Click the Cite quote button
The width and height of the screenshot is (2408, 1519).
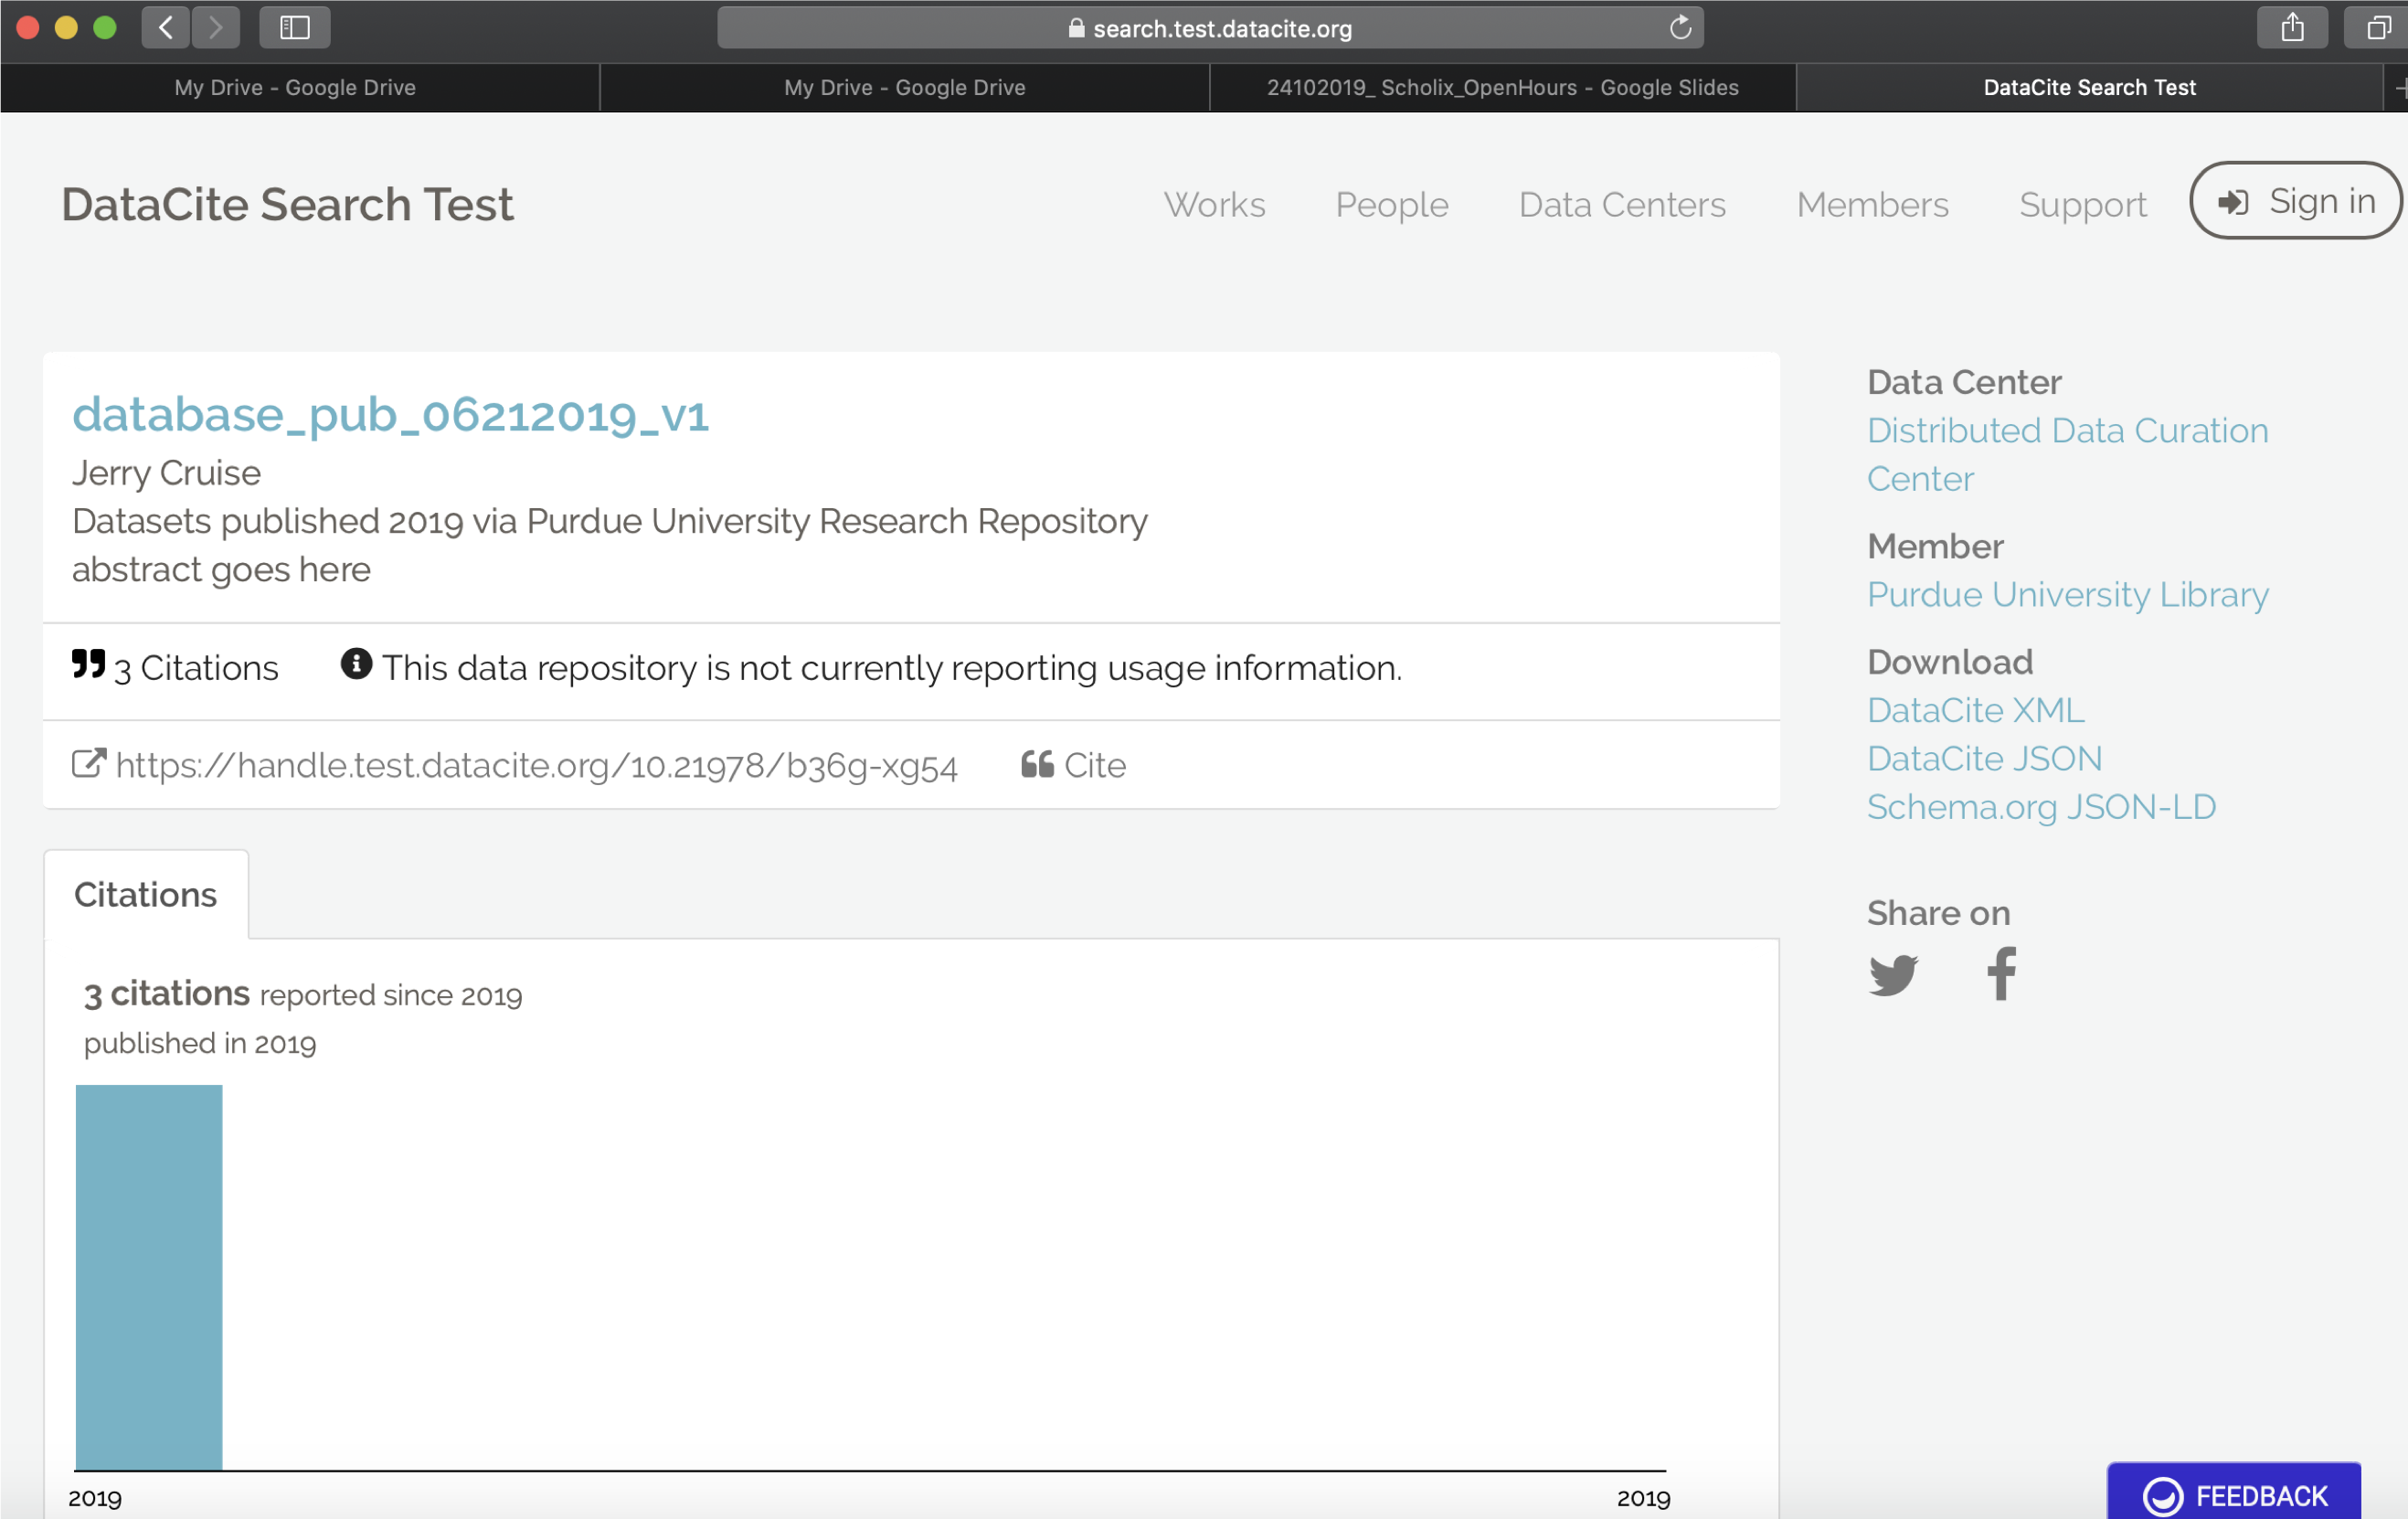[x=1073, y=765]
